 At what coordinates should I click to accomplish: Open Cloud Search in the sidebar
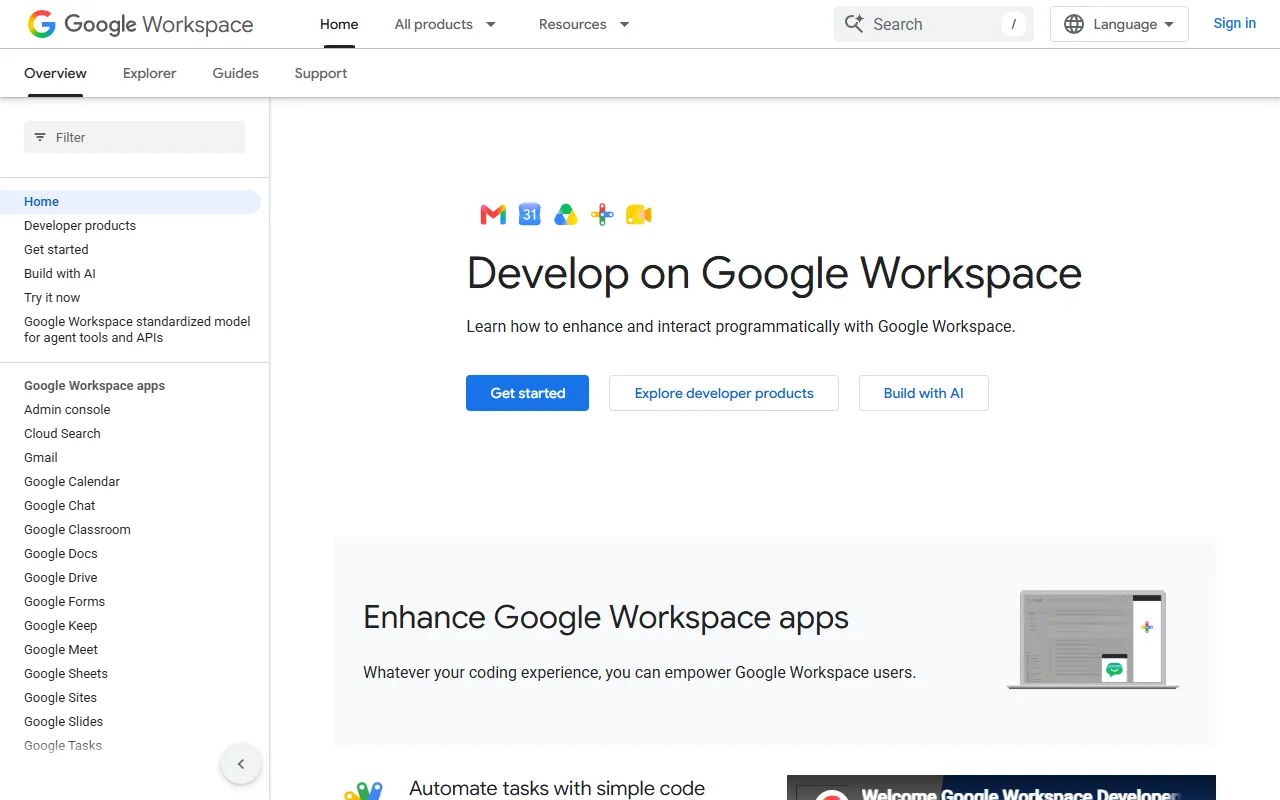click(x=62, y=434)
